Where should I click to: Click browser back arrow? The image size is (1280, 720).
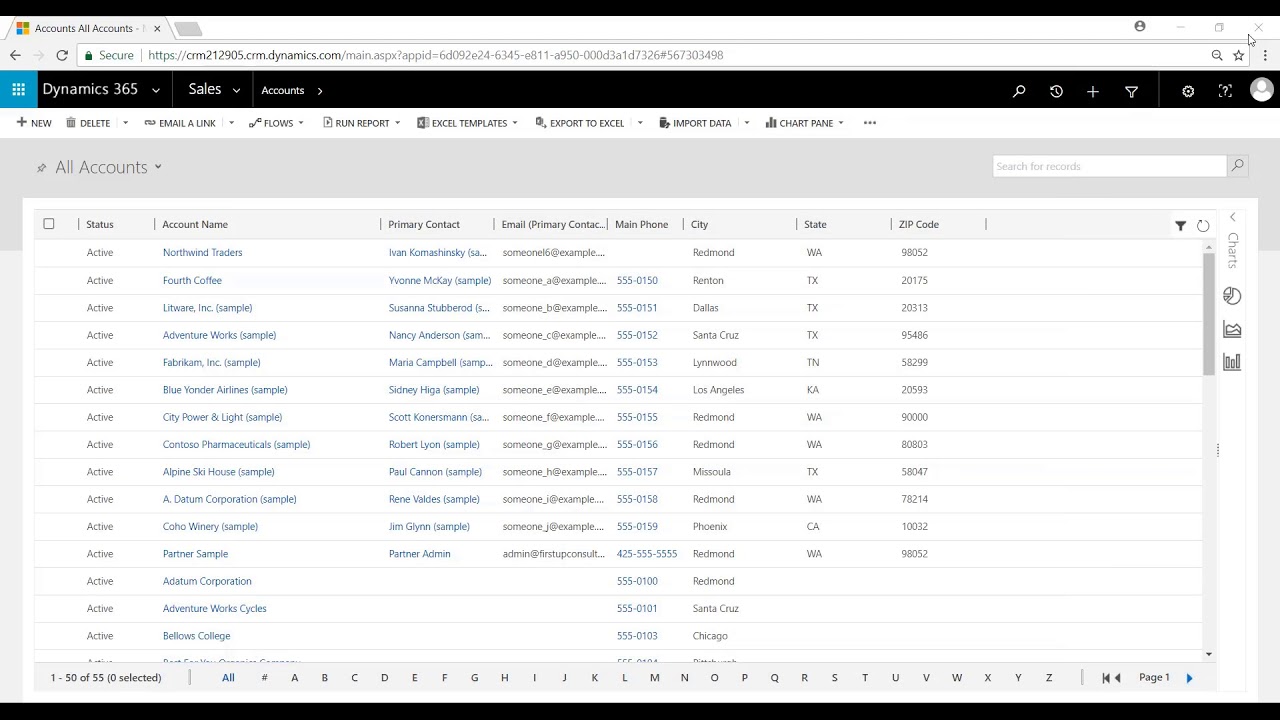coord(15,55)
